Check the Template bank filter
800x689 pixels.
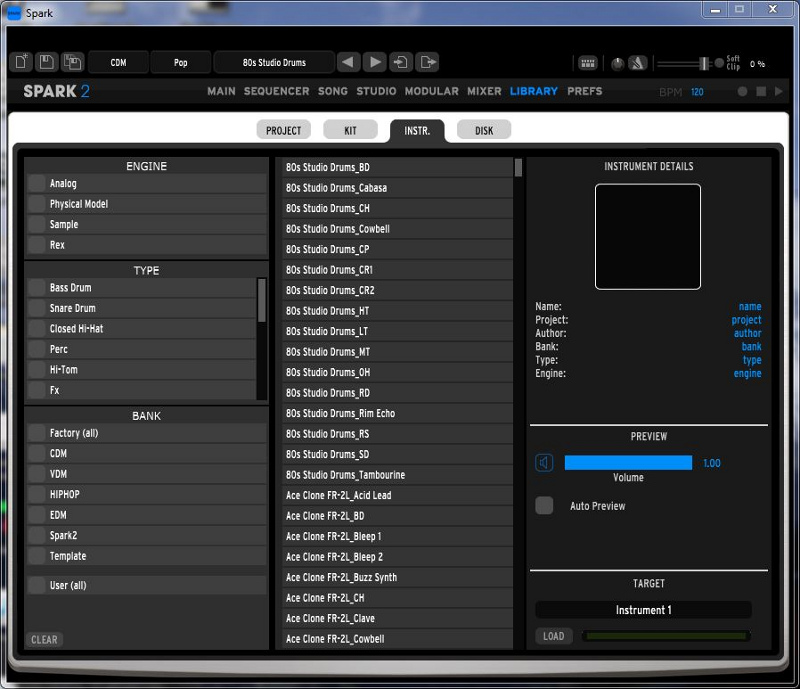[37, 556]
